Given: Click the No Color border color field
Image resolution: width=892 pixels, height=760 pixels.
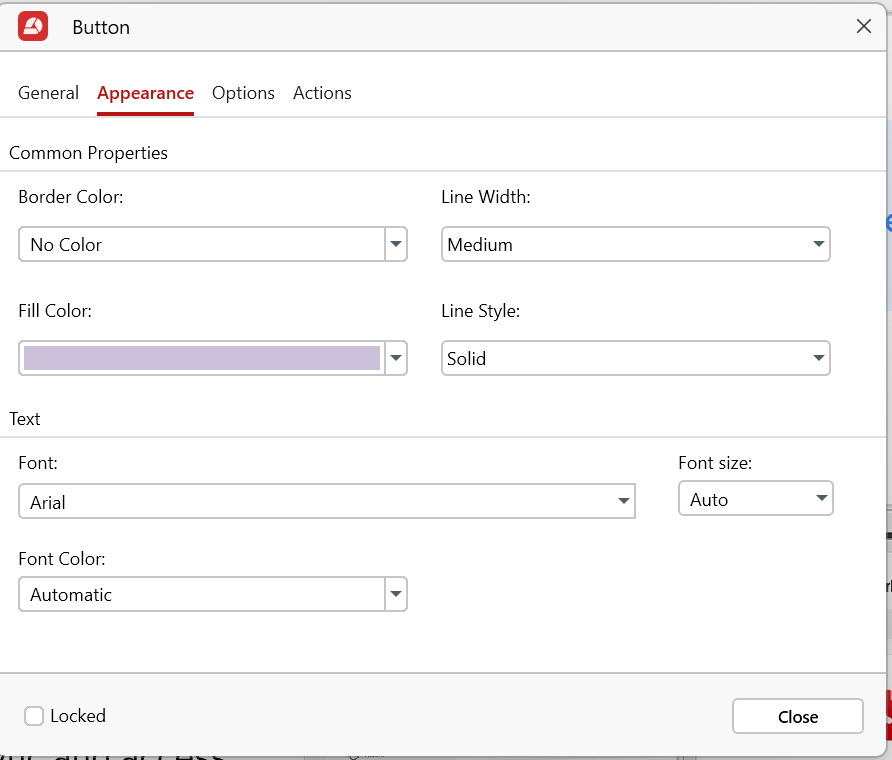Looking at the screenshot, I should (201, 244).
